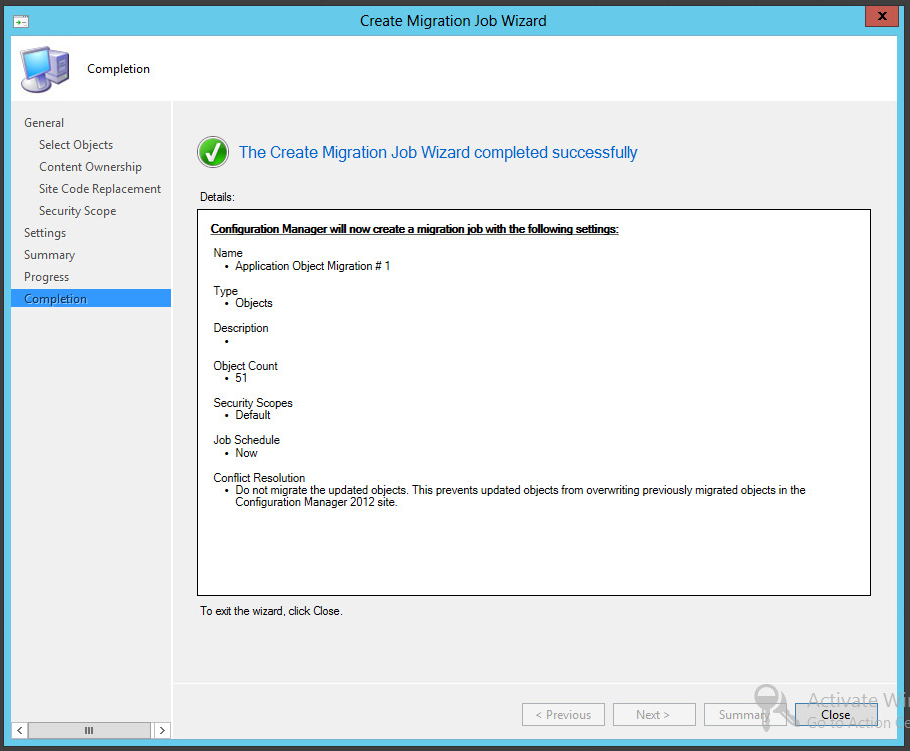Click the right scroll arrow below the sidebar
This screenshot has width=910, height=751.
click(x=162, y=730)
